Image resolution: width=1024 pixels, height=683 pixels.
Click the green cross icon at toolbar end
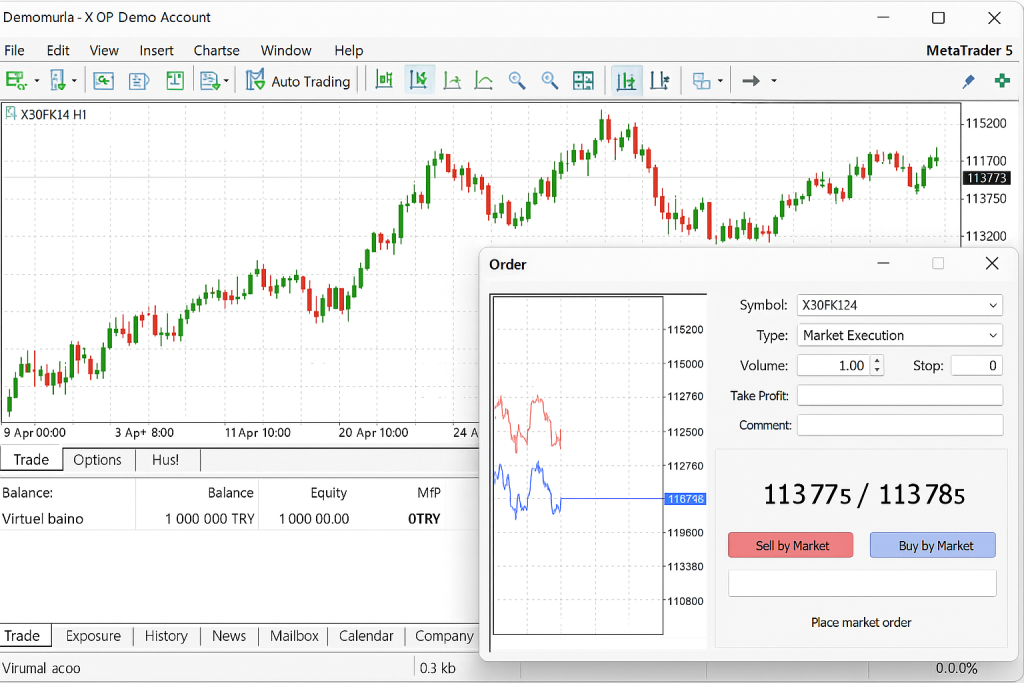pyautogui.click(x=1002, y=81)
